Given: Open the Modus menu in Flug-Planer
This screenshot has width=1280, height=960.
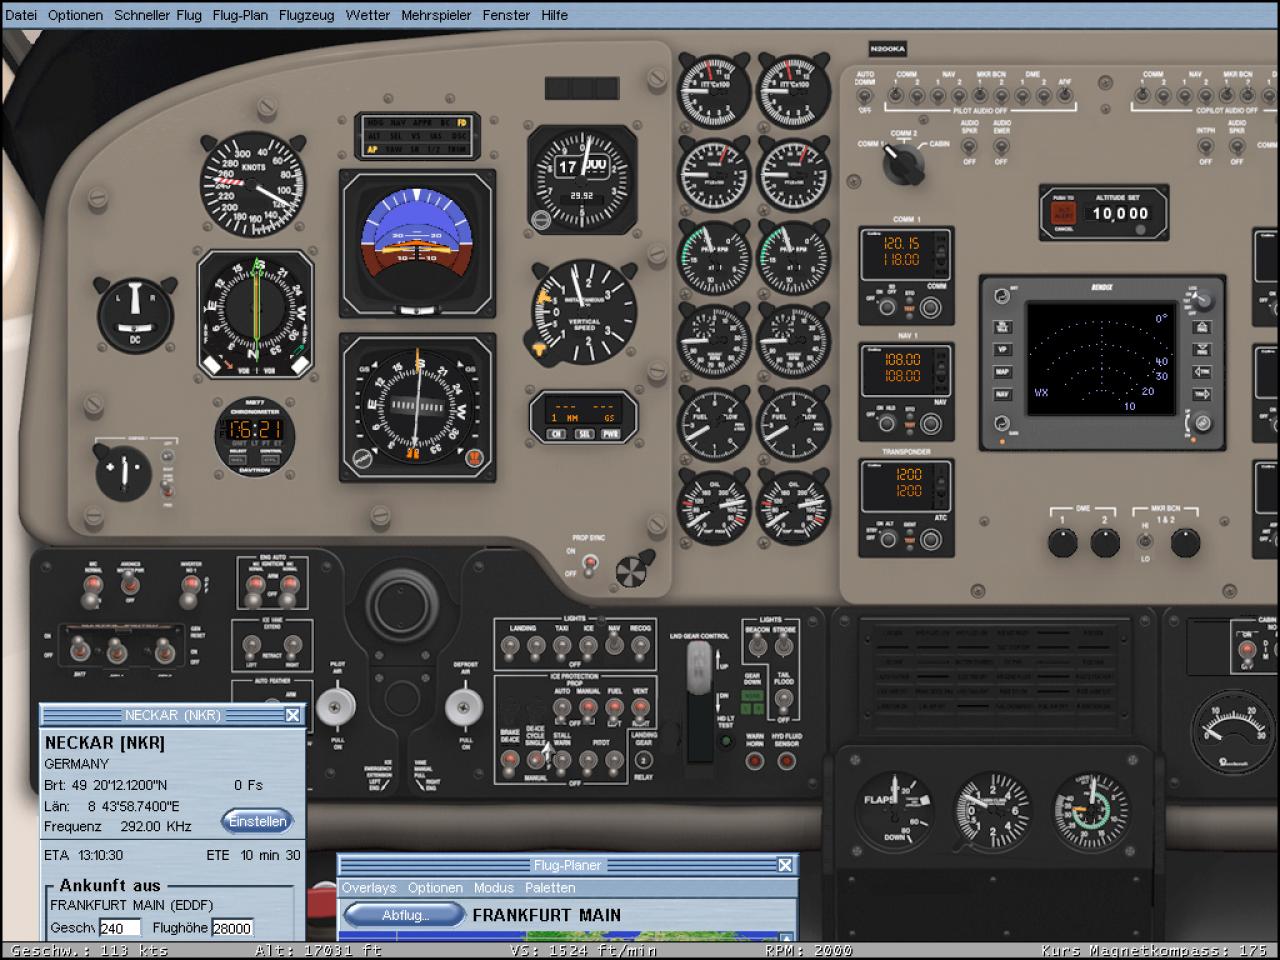Looking at the screenshot, I should (494, 888).
